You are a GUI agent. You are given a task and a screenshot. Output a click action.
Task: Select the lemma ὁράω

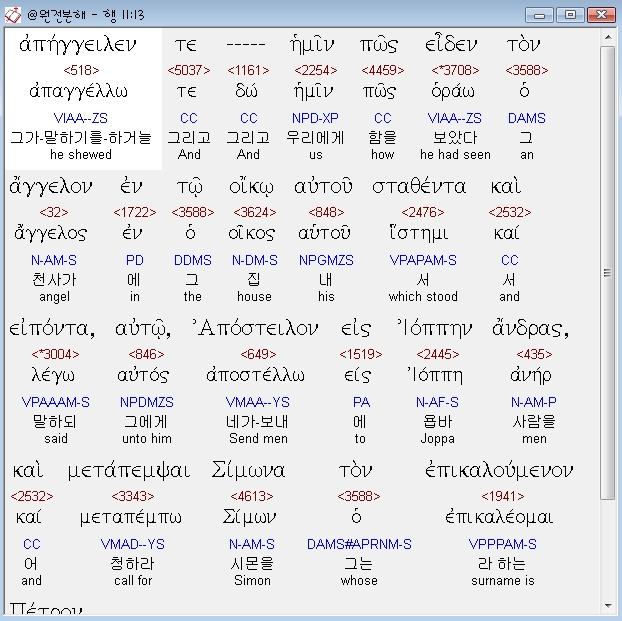453,91
